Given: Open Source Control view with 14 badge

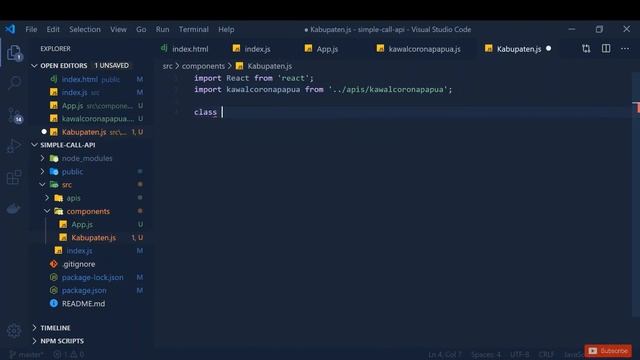Looking at the screenshot, I should point(15,116).
